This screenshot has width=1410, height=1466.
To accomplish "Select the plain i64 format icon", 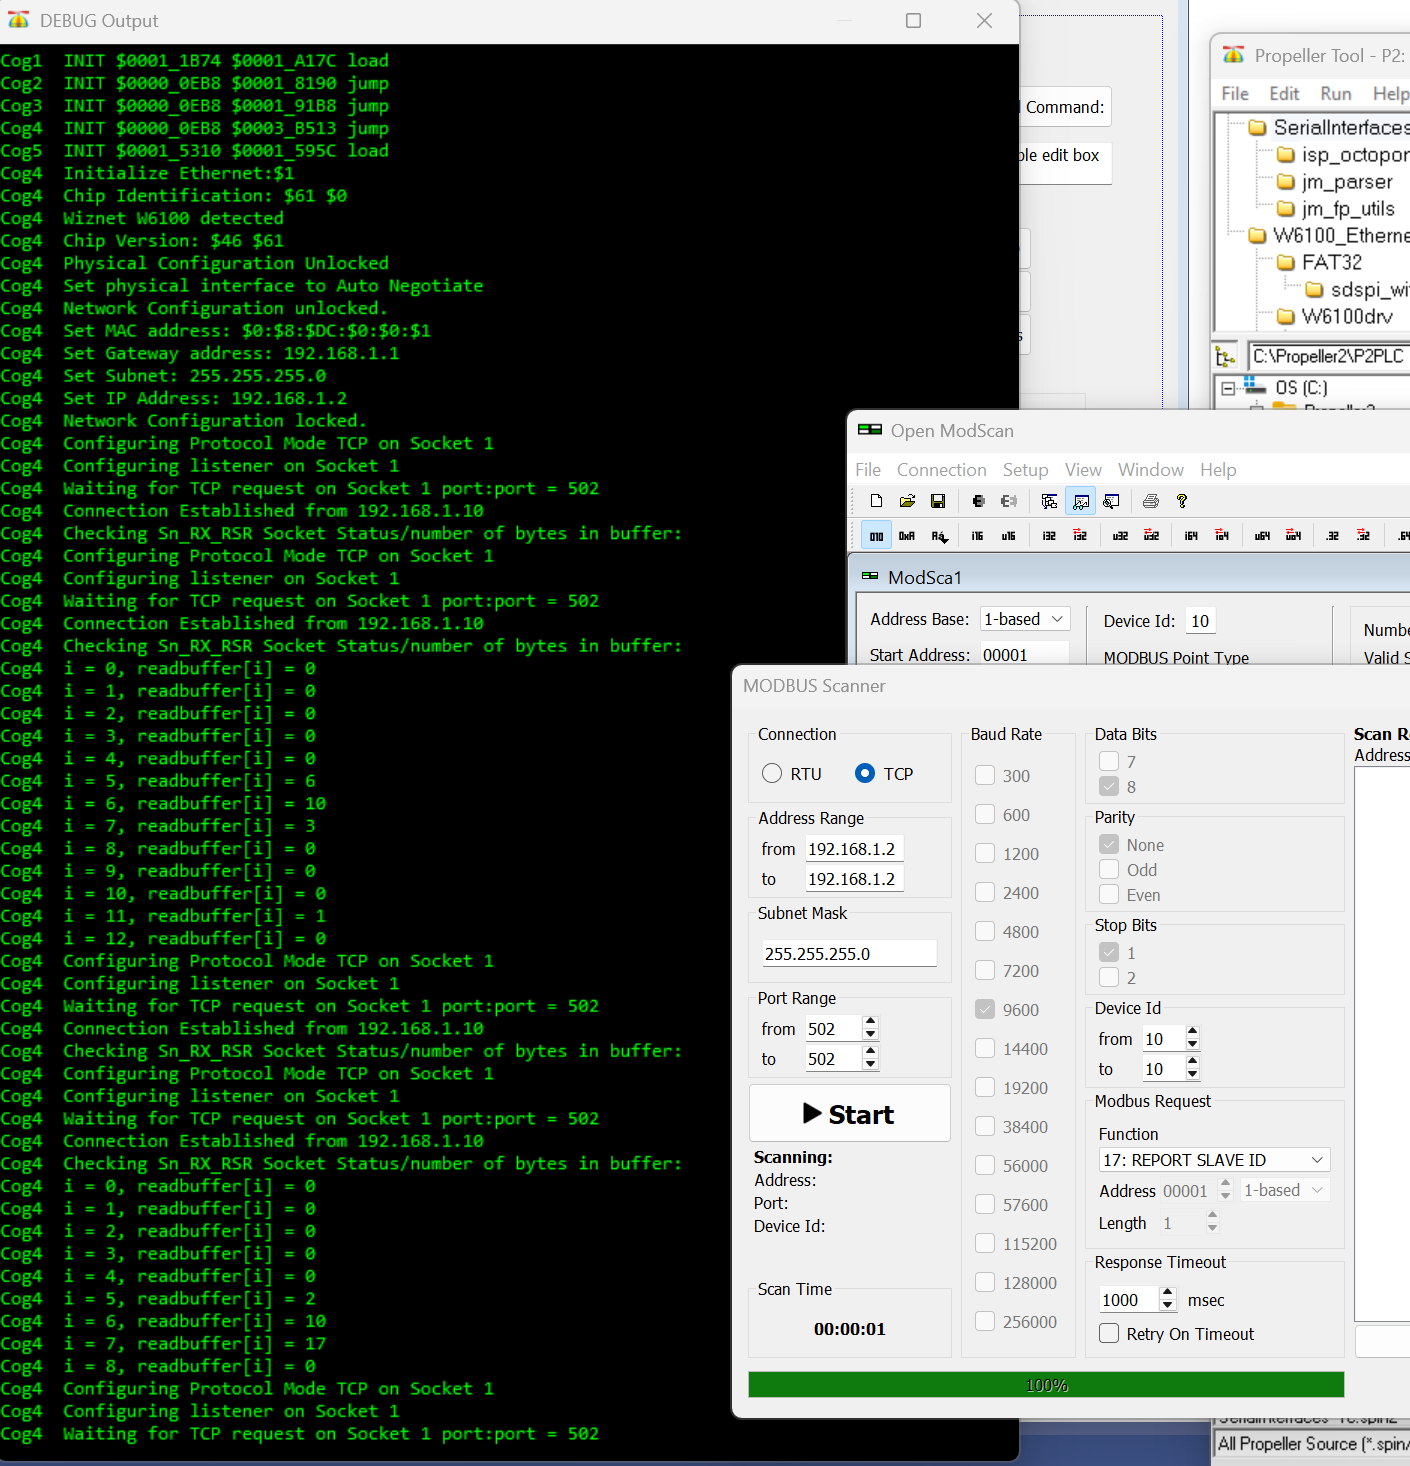I will coord(1191,536).
